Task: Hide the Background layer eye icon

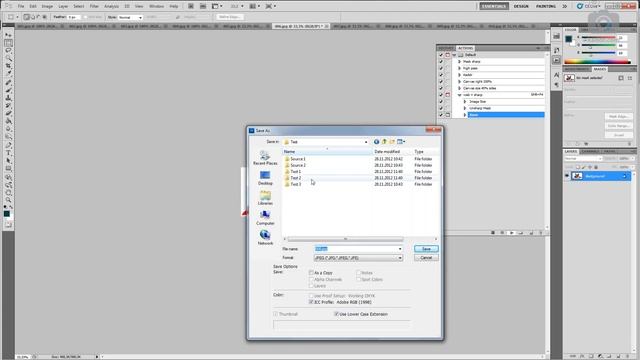Action: [567, 176]
